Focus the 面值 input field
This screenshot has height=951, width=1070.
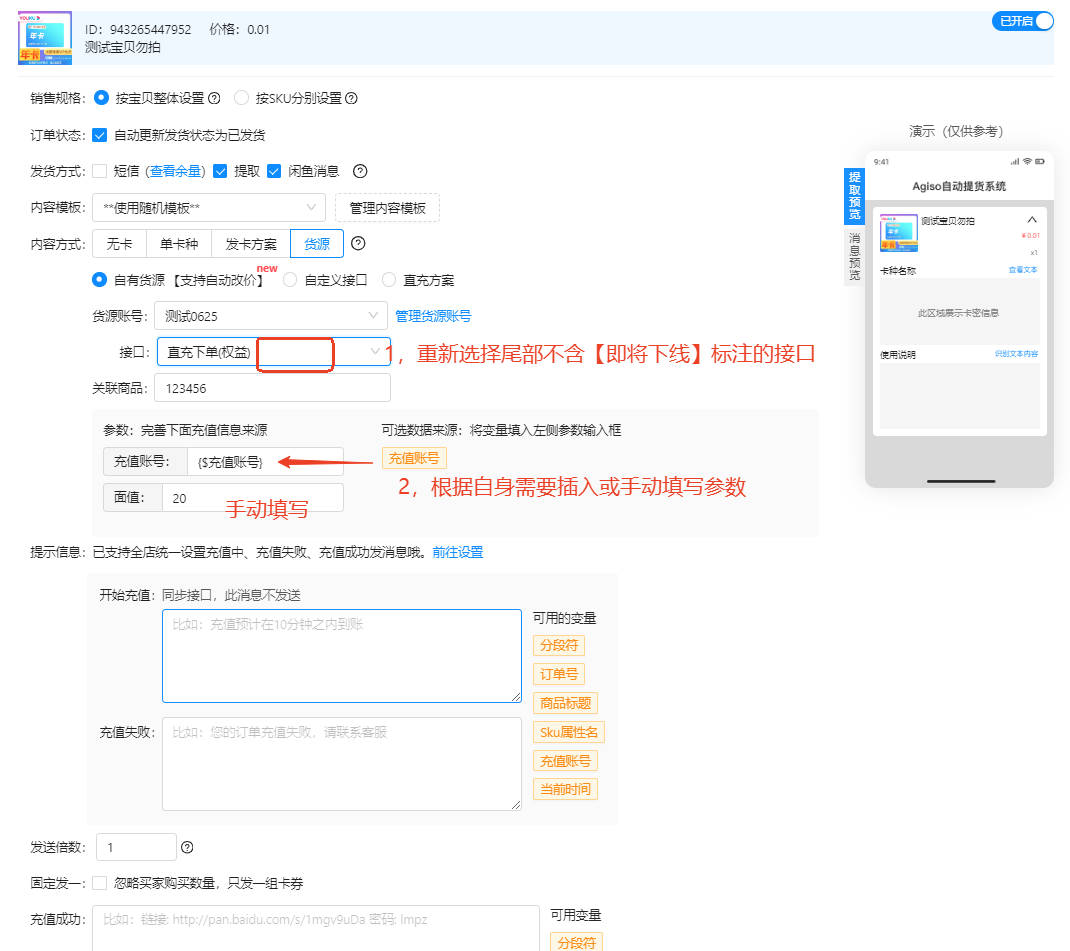click(253, 498)
